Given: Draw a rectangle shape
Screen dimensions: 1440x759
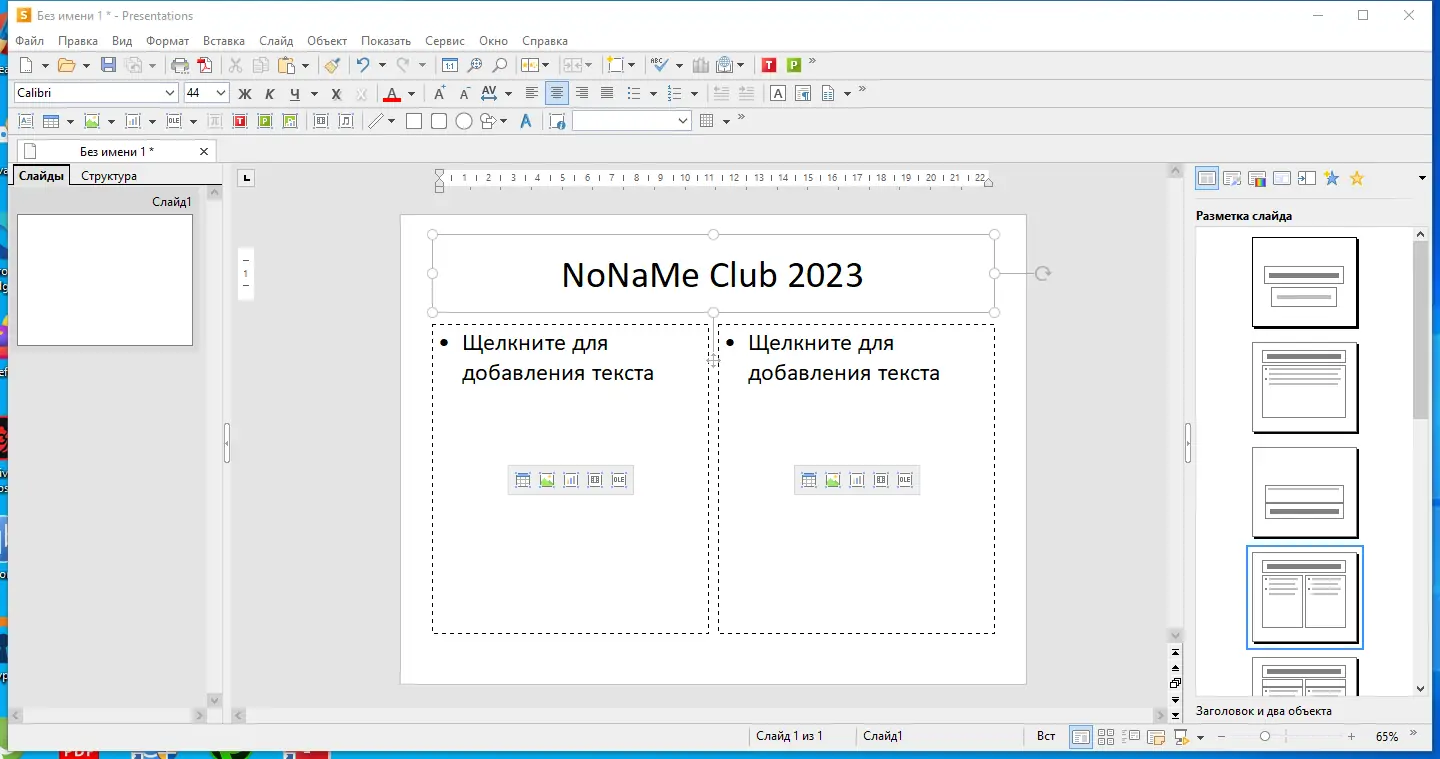Looking at the screenshot, I should pyautogui.click(x=414, y=121).
